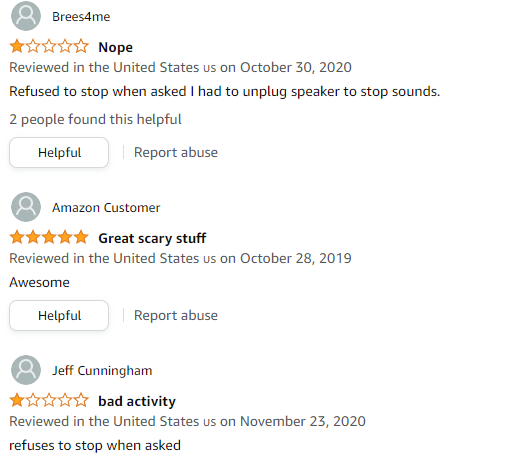This screenshot has height=458, width=507.
Task: Open the "Nope" review title
Action: click(115, 47)
